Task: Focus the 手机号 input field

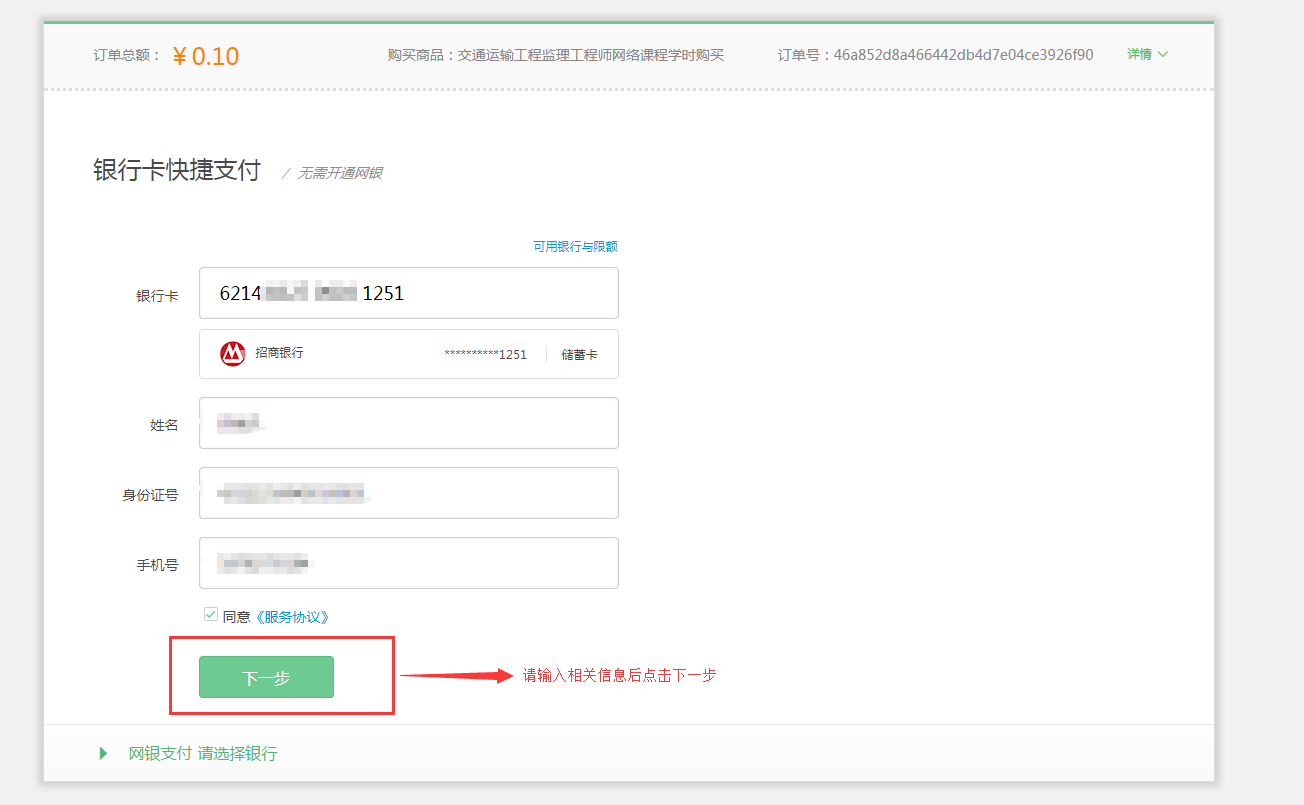Action: tap(409, 563)
